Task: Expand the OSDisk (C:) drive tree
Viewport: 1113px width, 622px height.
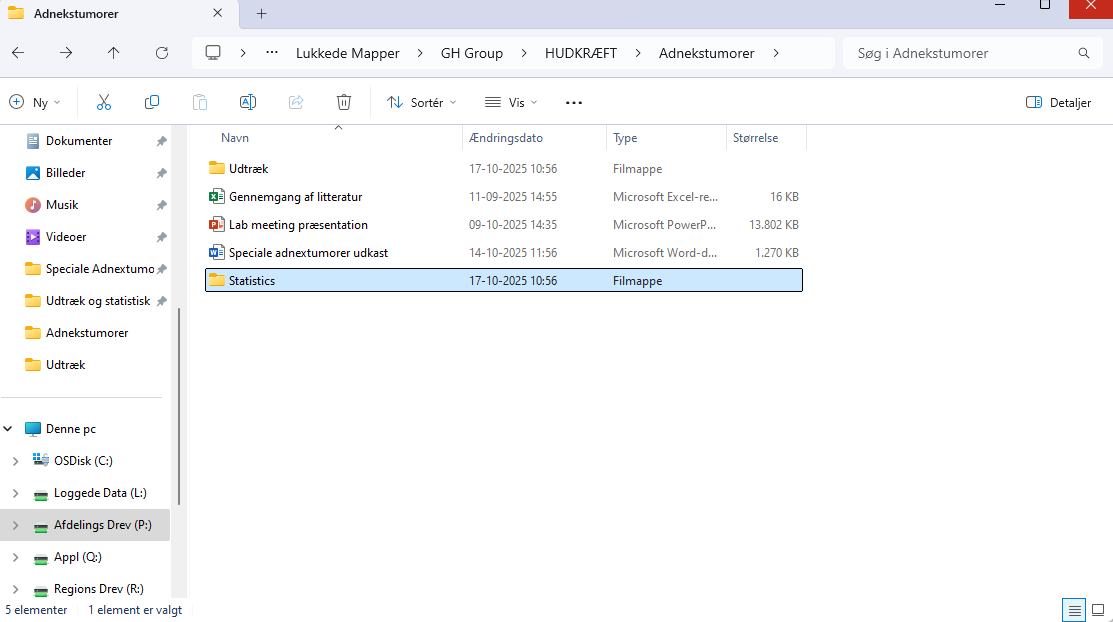Action: (14, 461)
